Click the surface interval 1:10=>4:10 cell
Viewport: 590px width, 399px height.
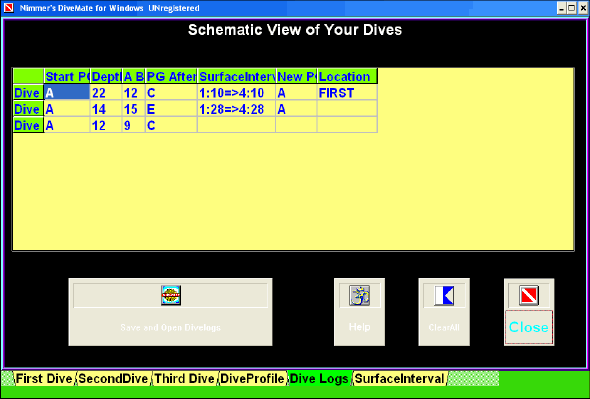tap(237, 93)
